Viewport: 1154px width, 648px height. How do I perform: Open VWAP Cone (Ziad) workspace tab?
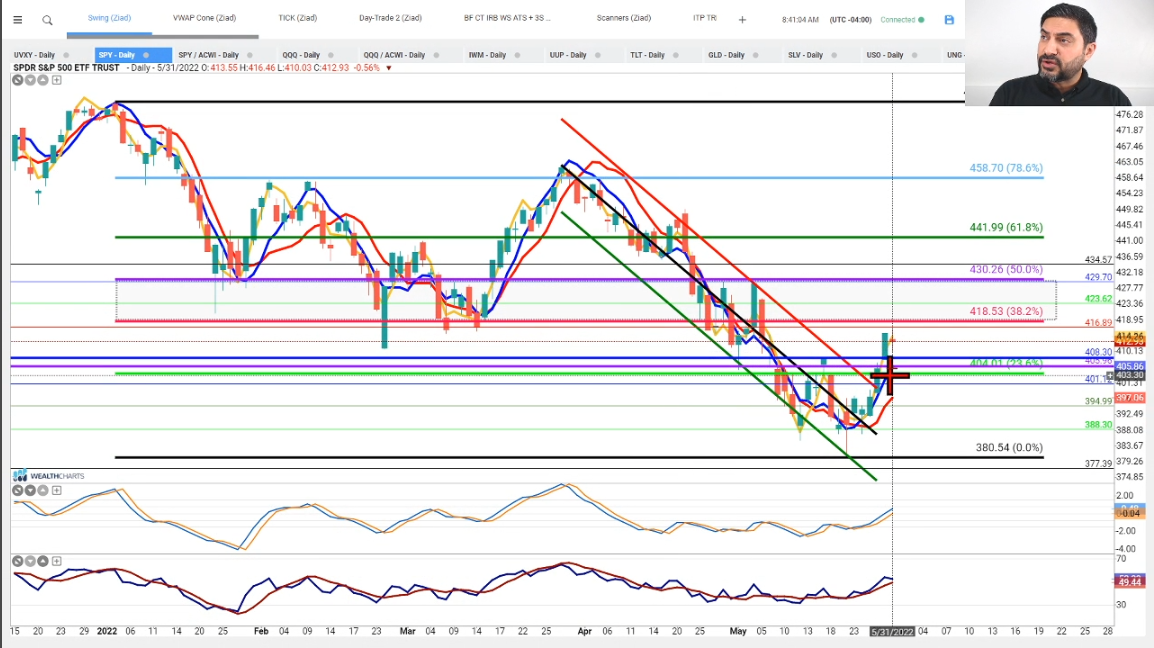(x=205, y=18)
